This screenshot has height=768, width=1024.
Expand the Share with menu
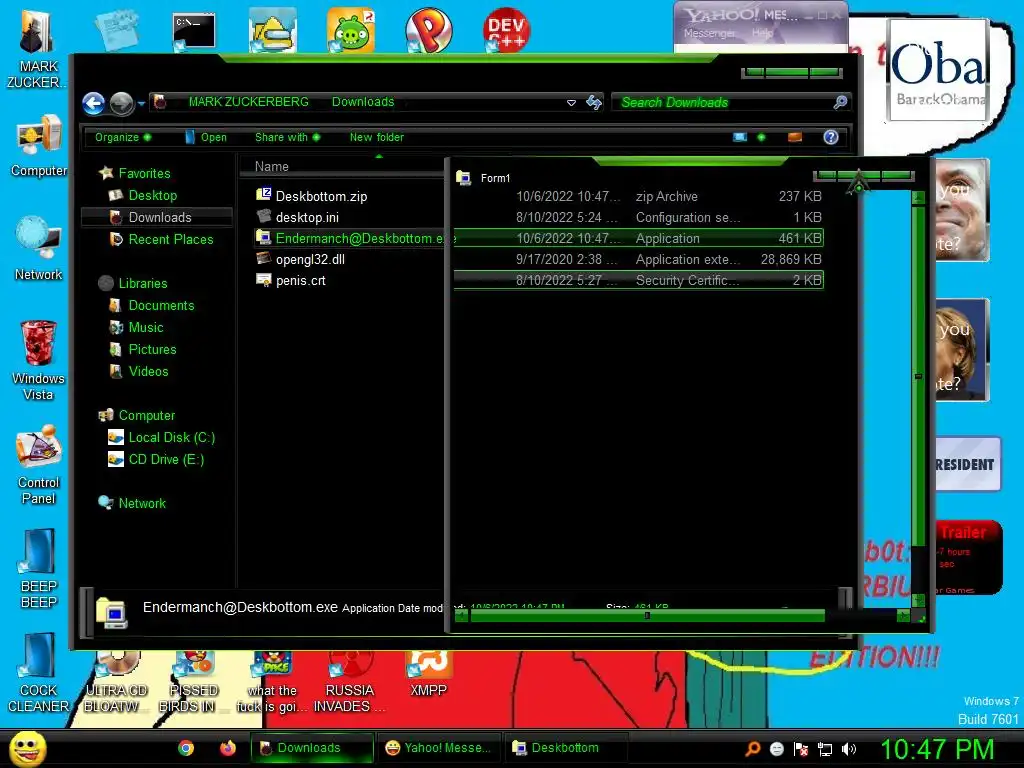[x=287, y=137]
